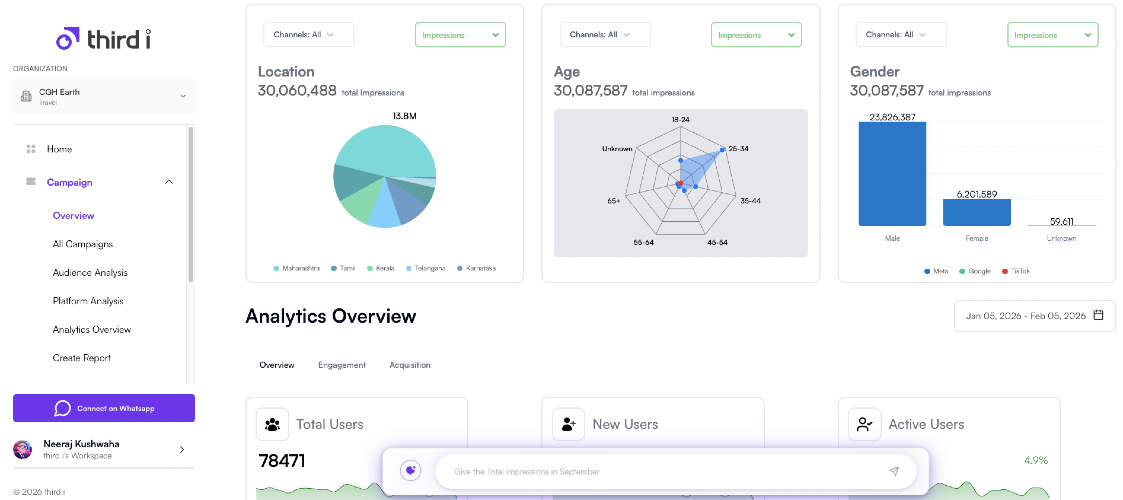This screenshot has height=500, width=1123.
Task: Click the Campaign ticket icon
Action: tap(31, 182)
